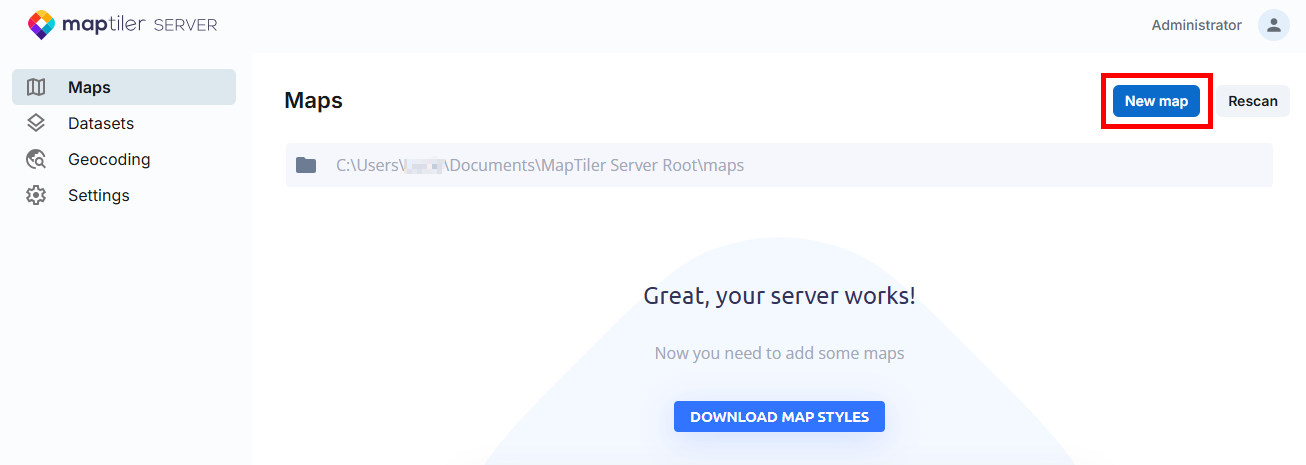Image resolution: width=1306 pixels, height=465 pixels.
Task: Go to Datasets label in the sidebar
Action: click(x=100, y=123)
